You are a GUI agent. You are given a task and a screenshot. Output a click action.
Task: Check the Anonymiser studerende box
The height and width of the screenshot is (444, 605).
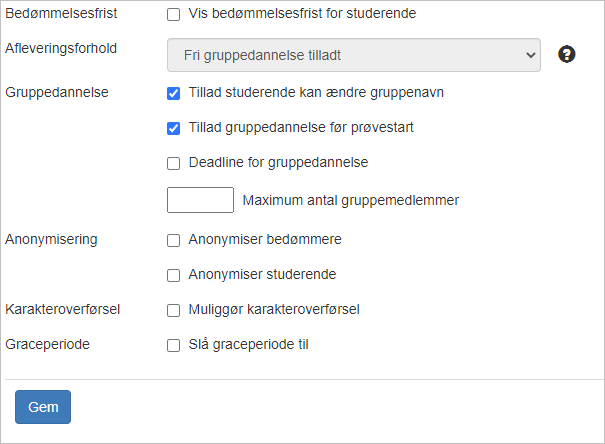173,275
